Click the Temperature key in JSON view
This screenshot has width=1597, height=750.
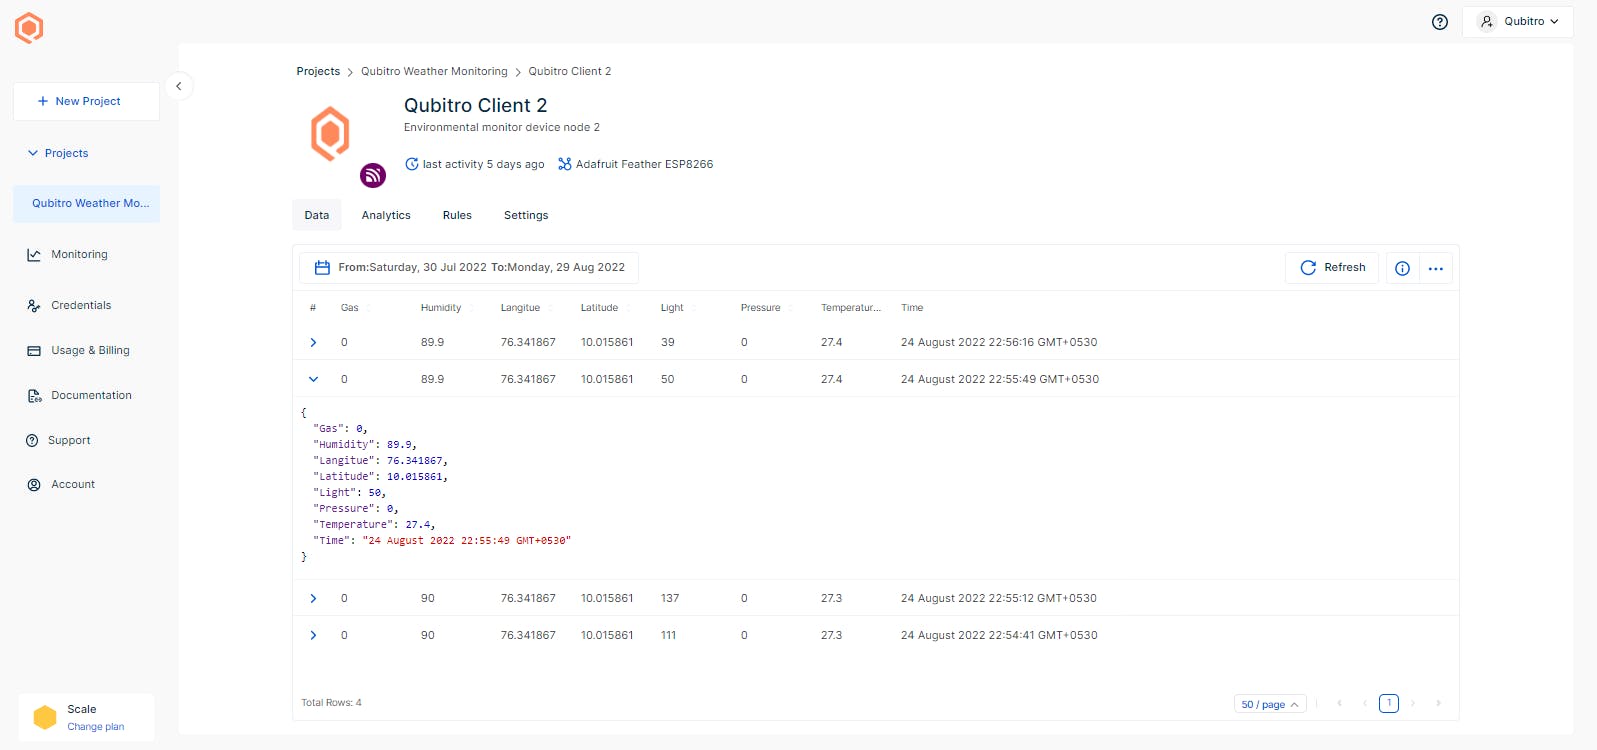[353, 524]
